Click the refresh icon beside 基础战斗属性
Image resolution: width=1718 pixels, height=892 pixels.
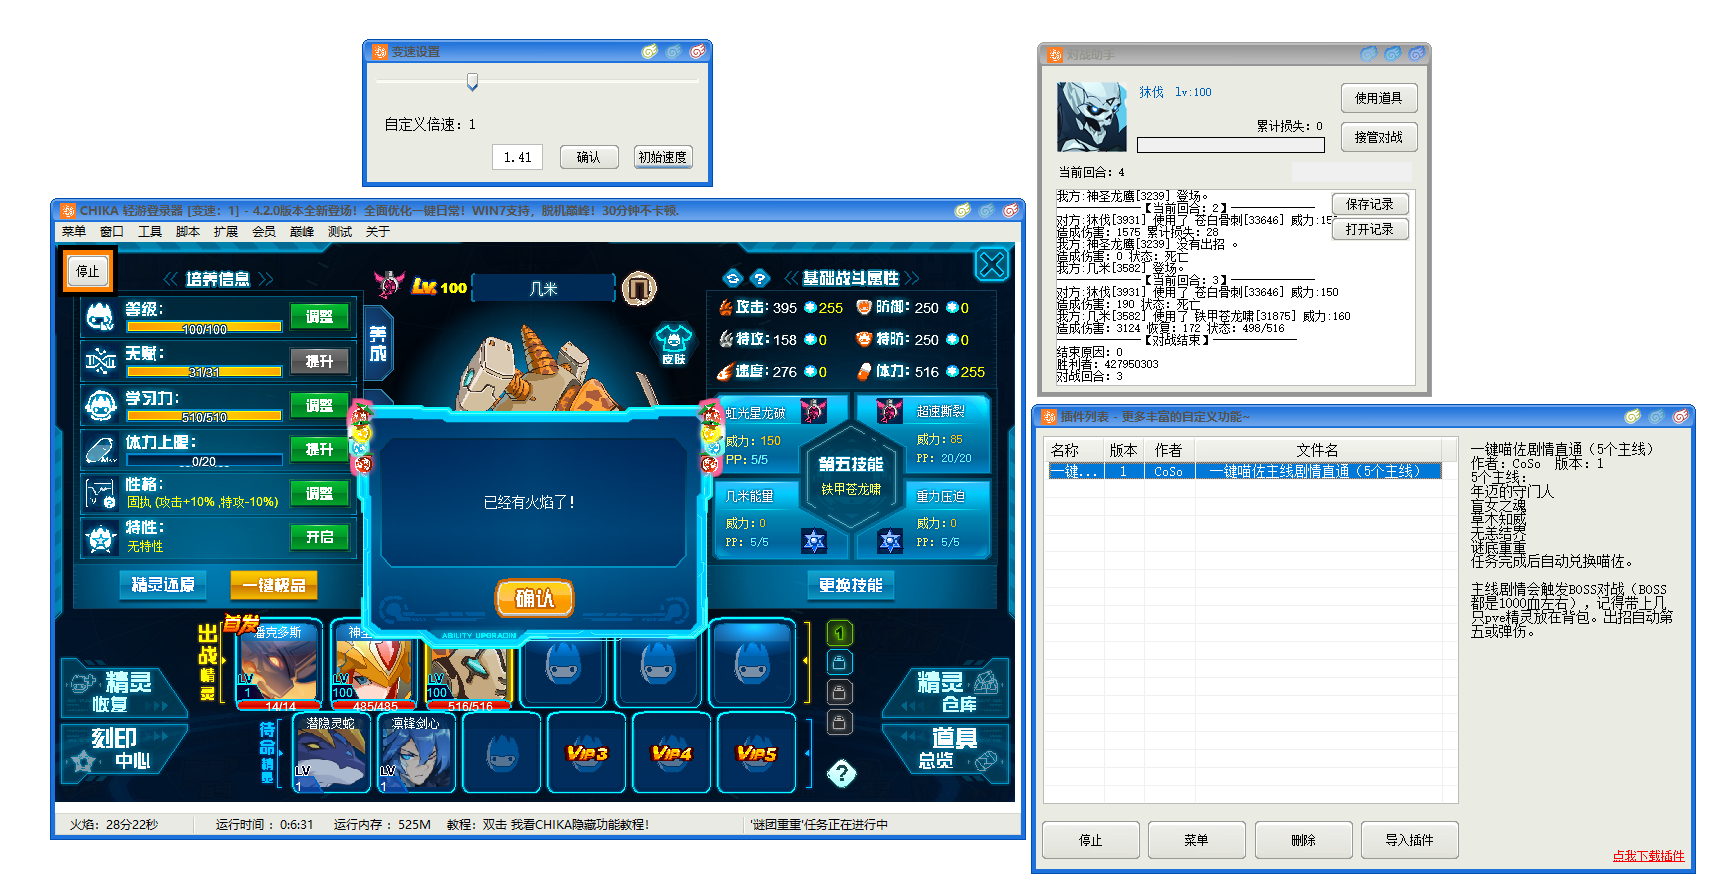(733, 278)
